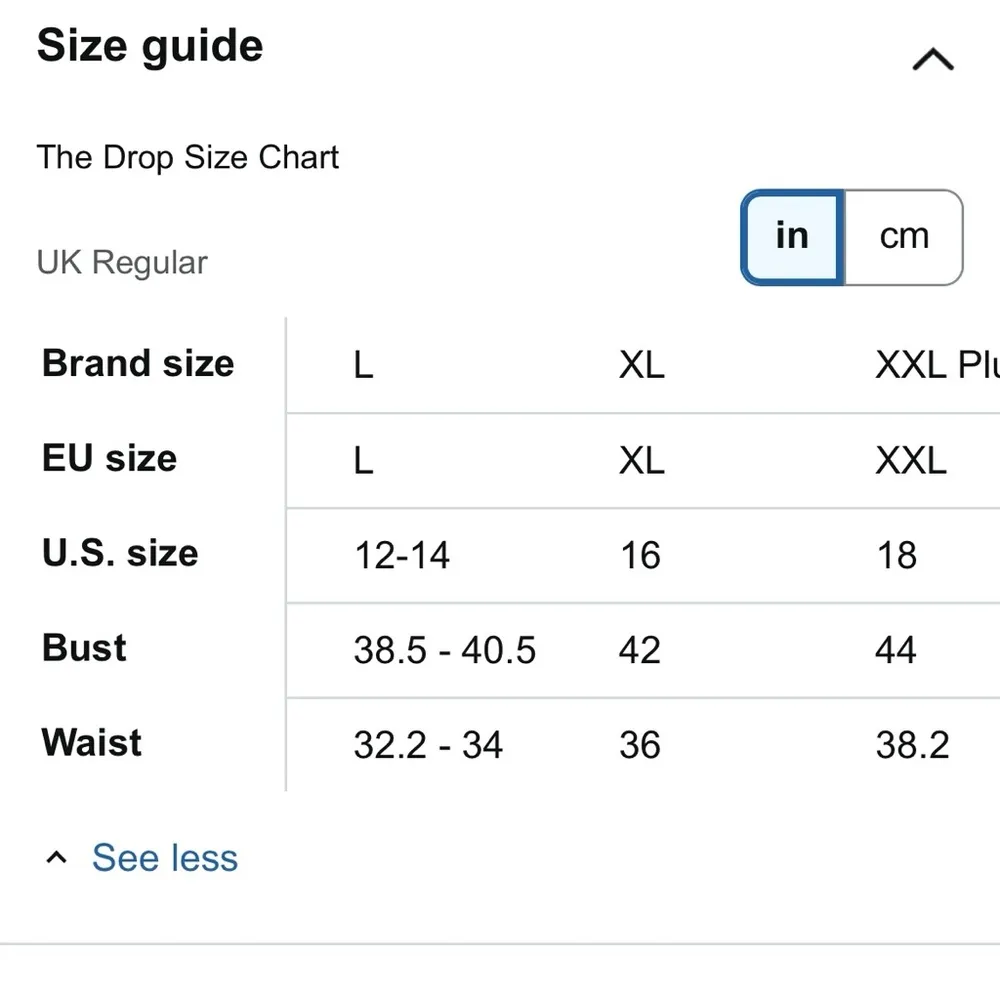Switch units to centimeters

tap(904, 237)
